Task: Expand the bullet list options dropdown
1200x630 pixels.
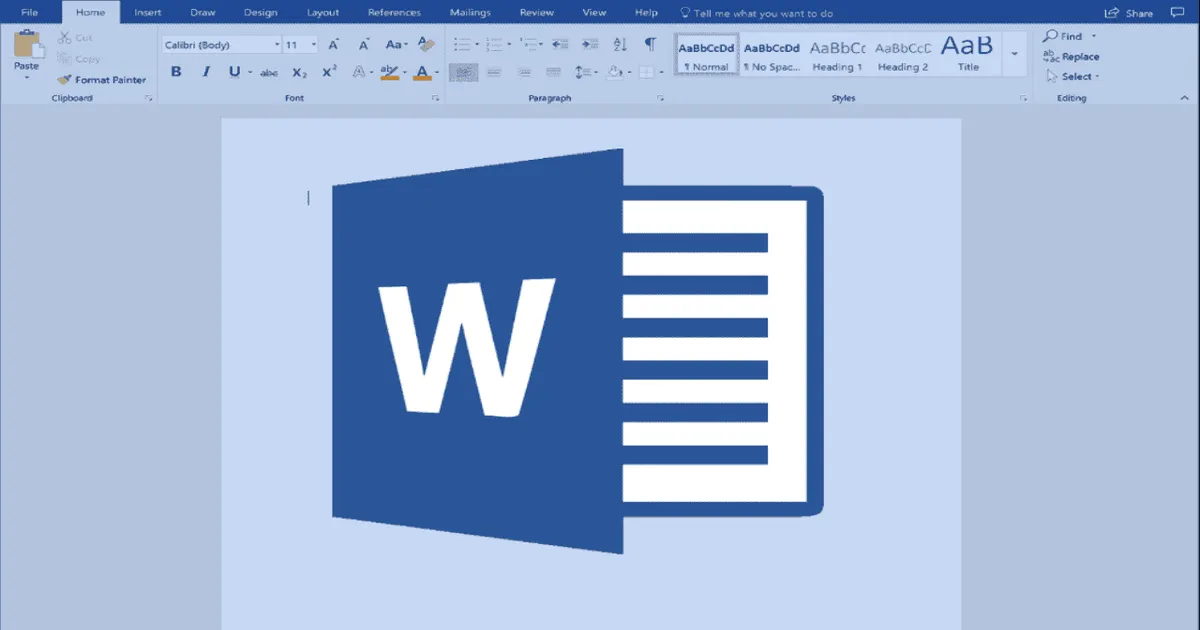Action: (476, 44)
